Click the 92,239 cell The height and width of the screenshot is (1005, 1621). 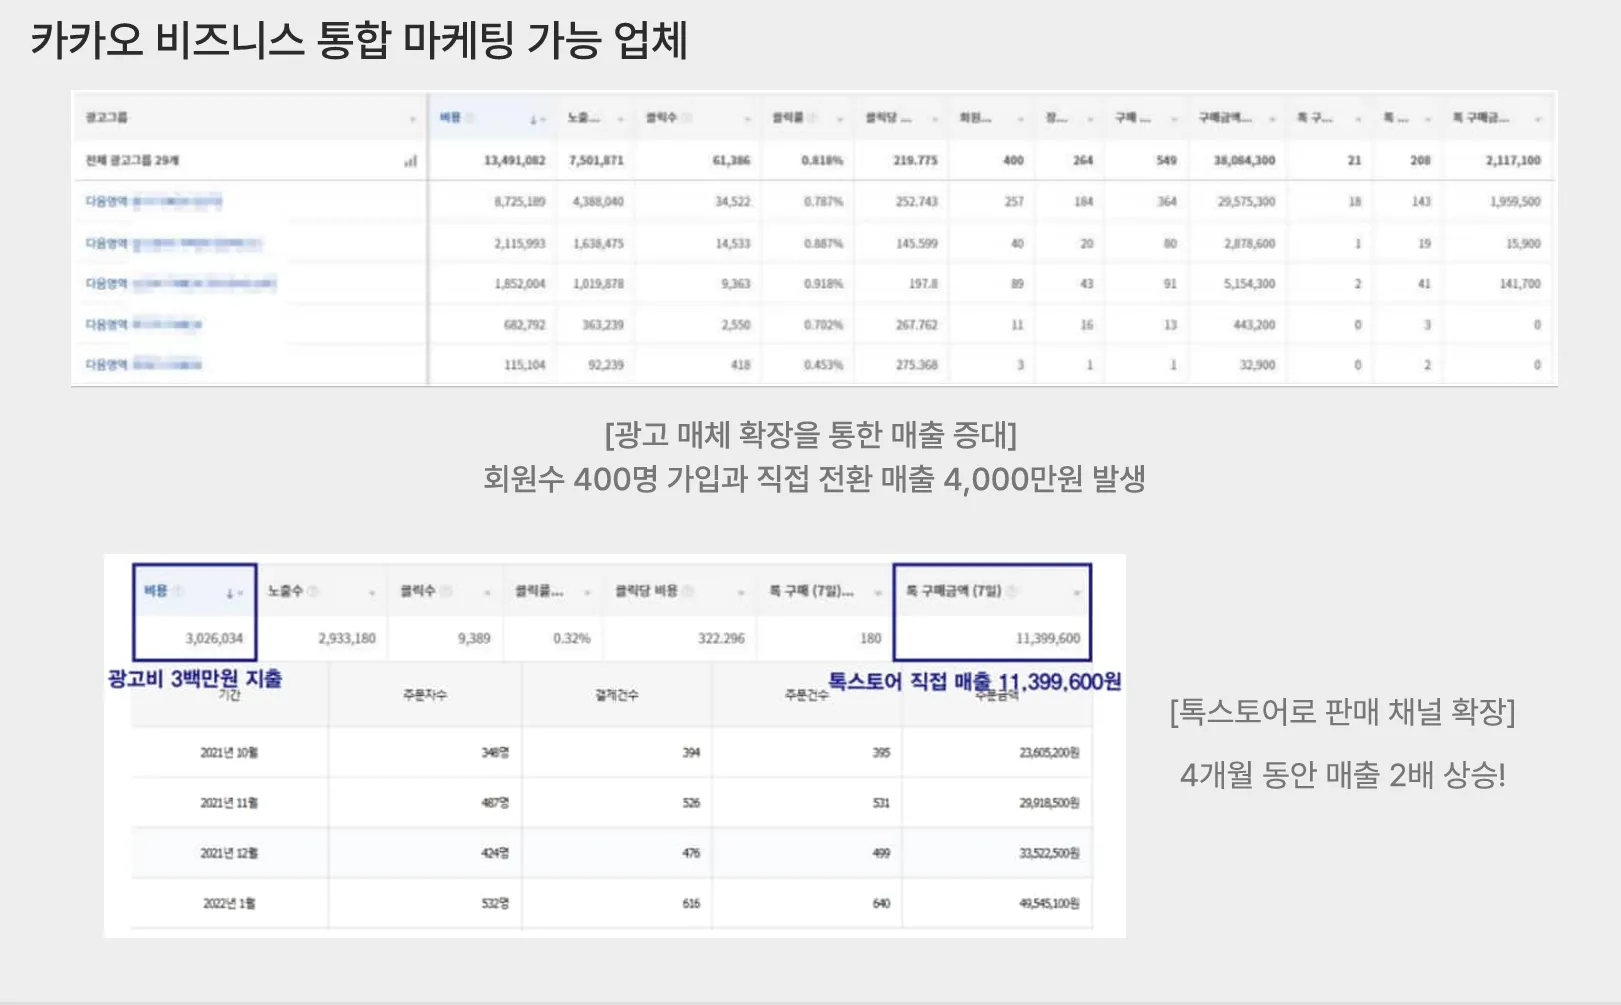605,364
